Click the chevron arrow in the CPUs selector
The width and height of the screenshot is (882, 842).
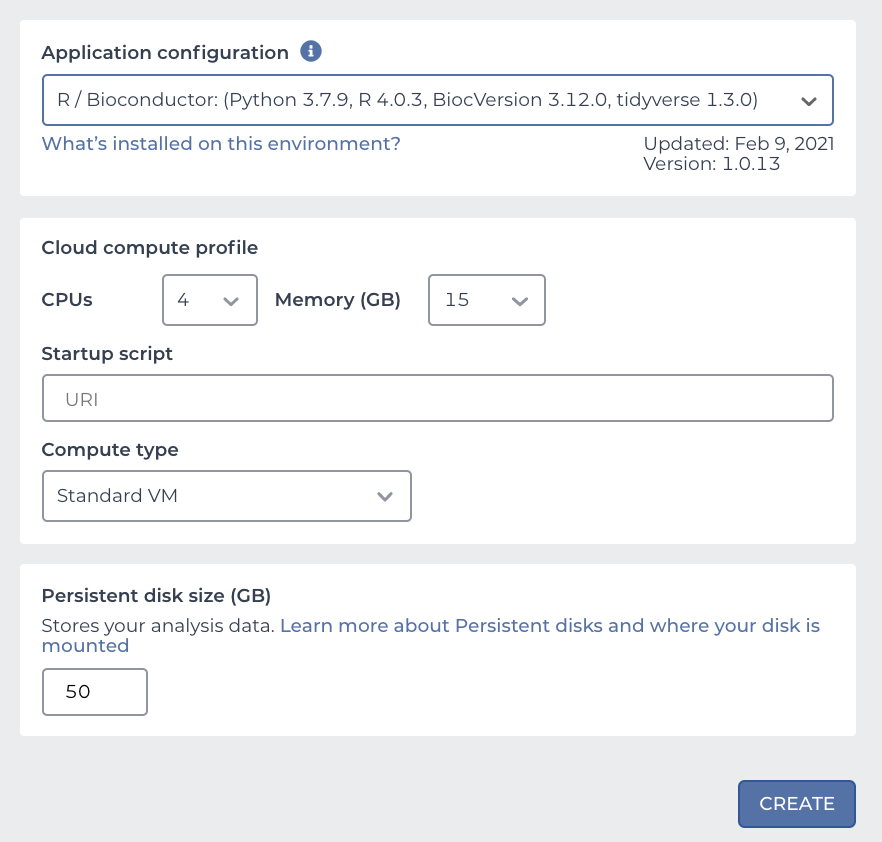pos(231,301)
